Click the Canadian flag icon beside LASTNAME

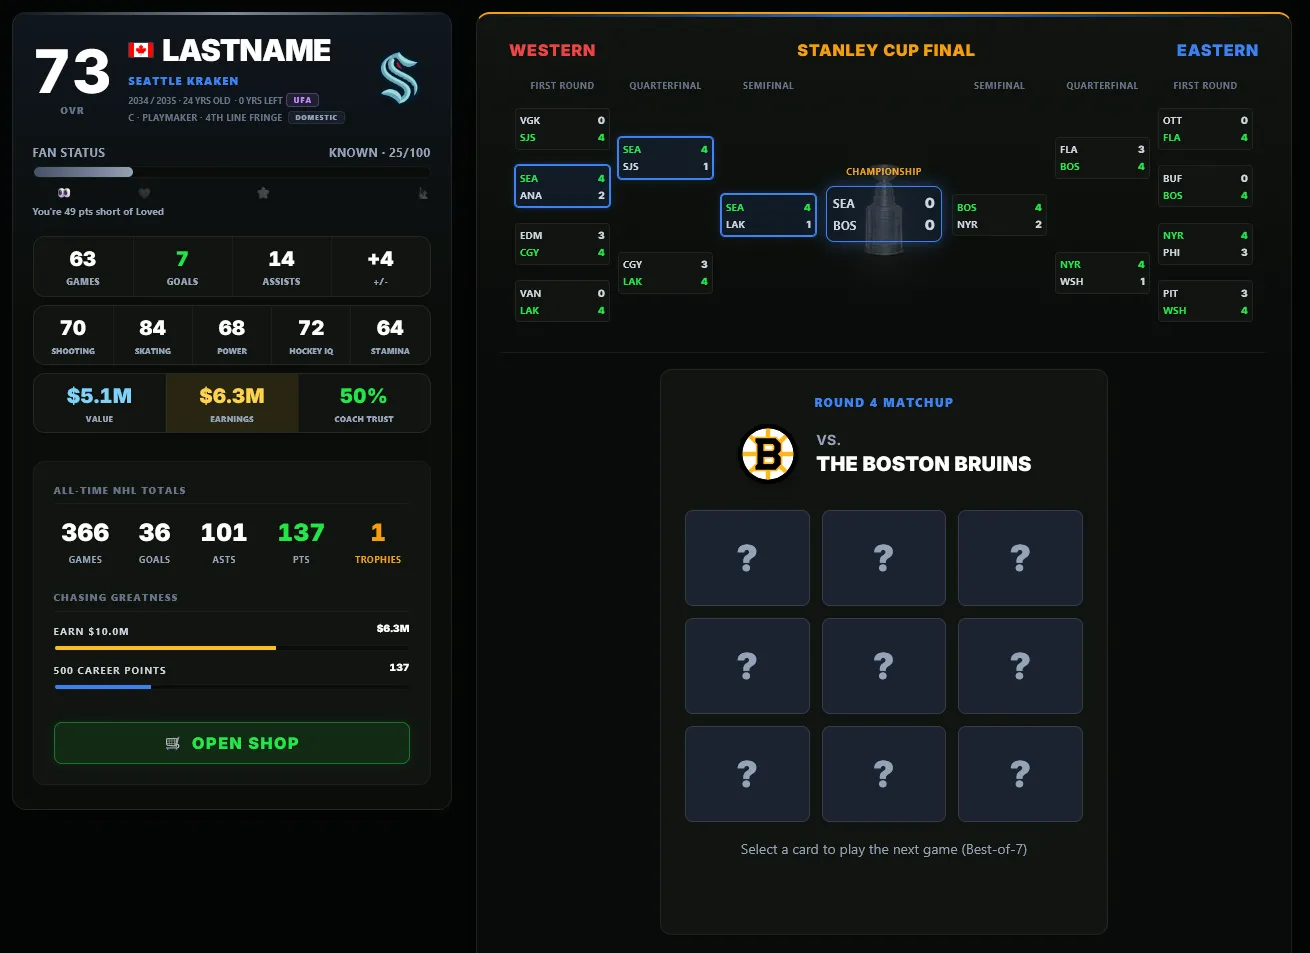pyautogui.click(x=141, y=50)
